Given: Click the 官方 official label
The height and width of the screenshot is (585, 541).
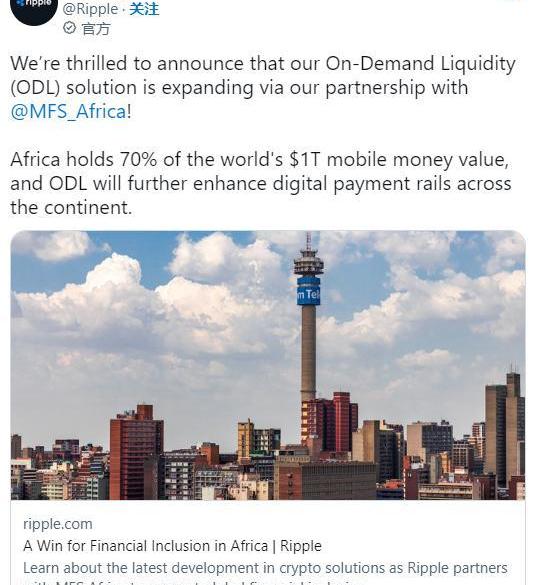Looking at the screenshot, I should [x=96, y=28].
